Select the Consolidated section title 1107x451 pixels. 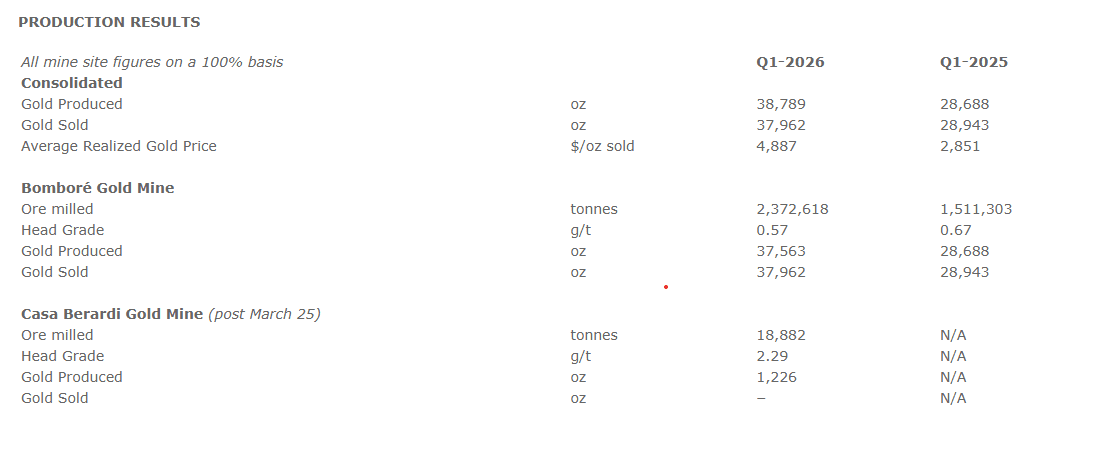72,83
